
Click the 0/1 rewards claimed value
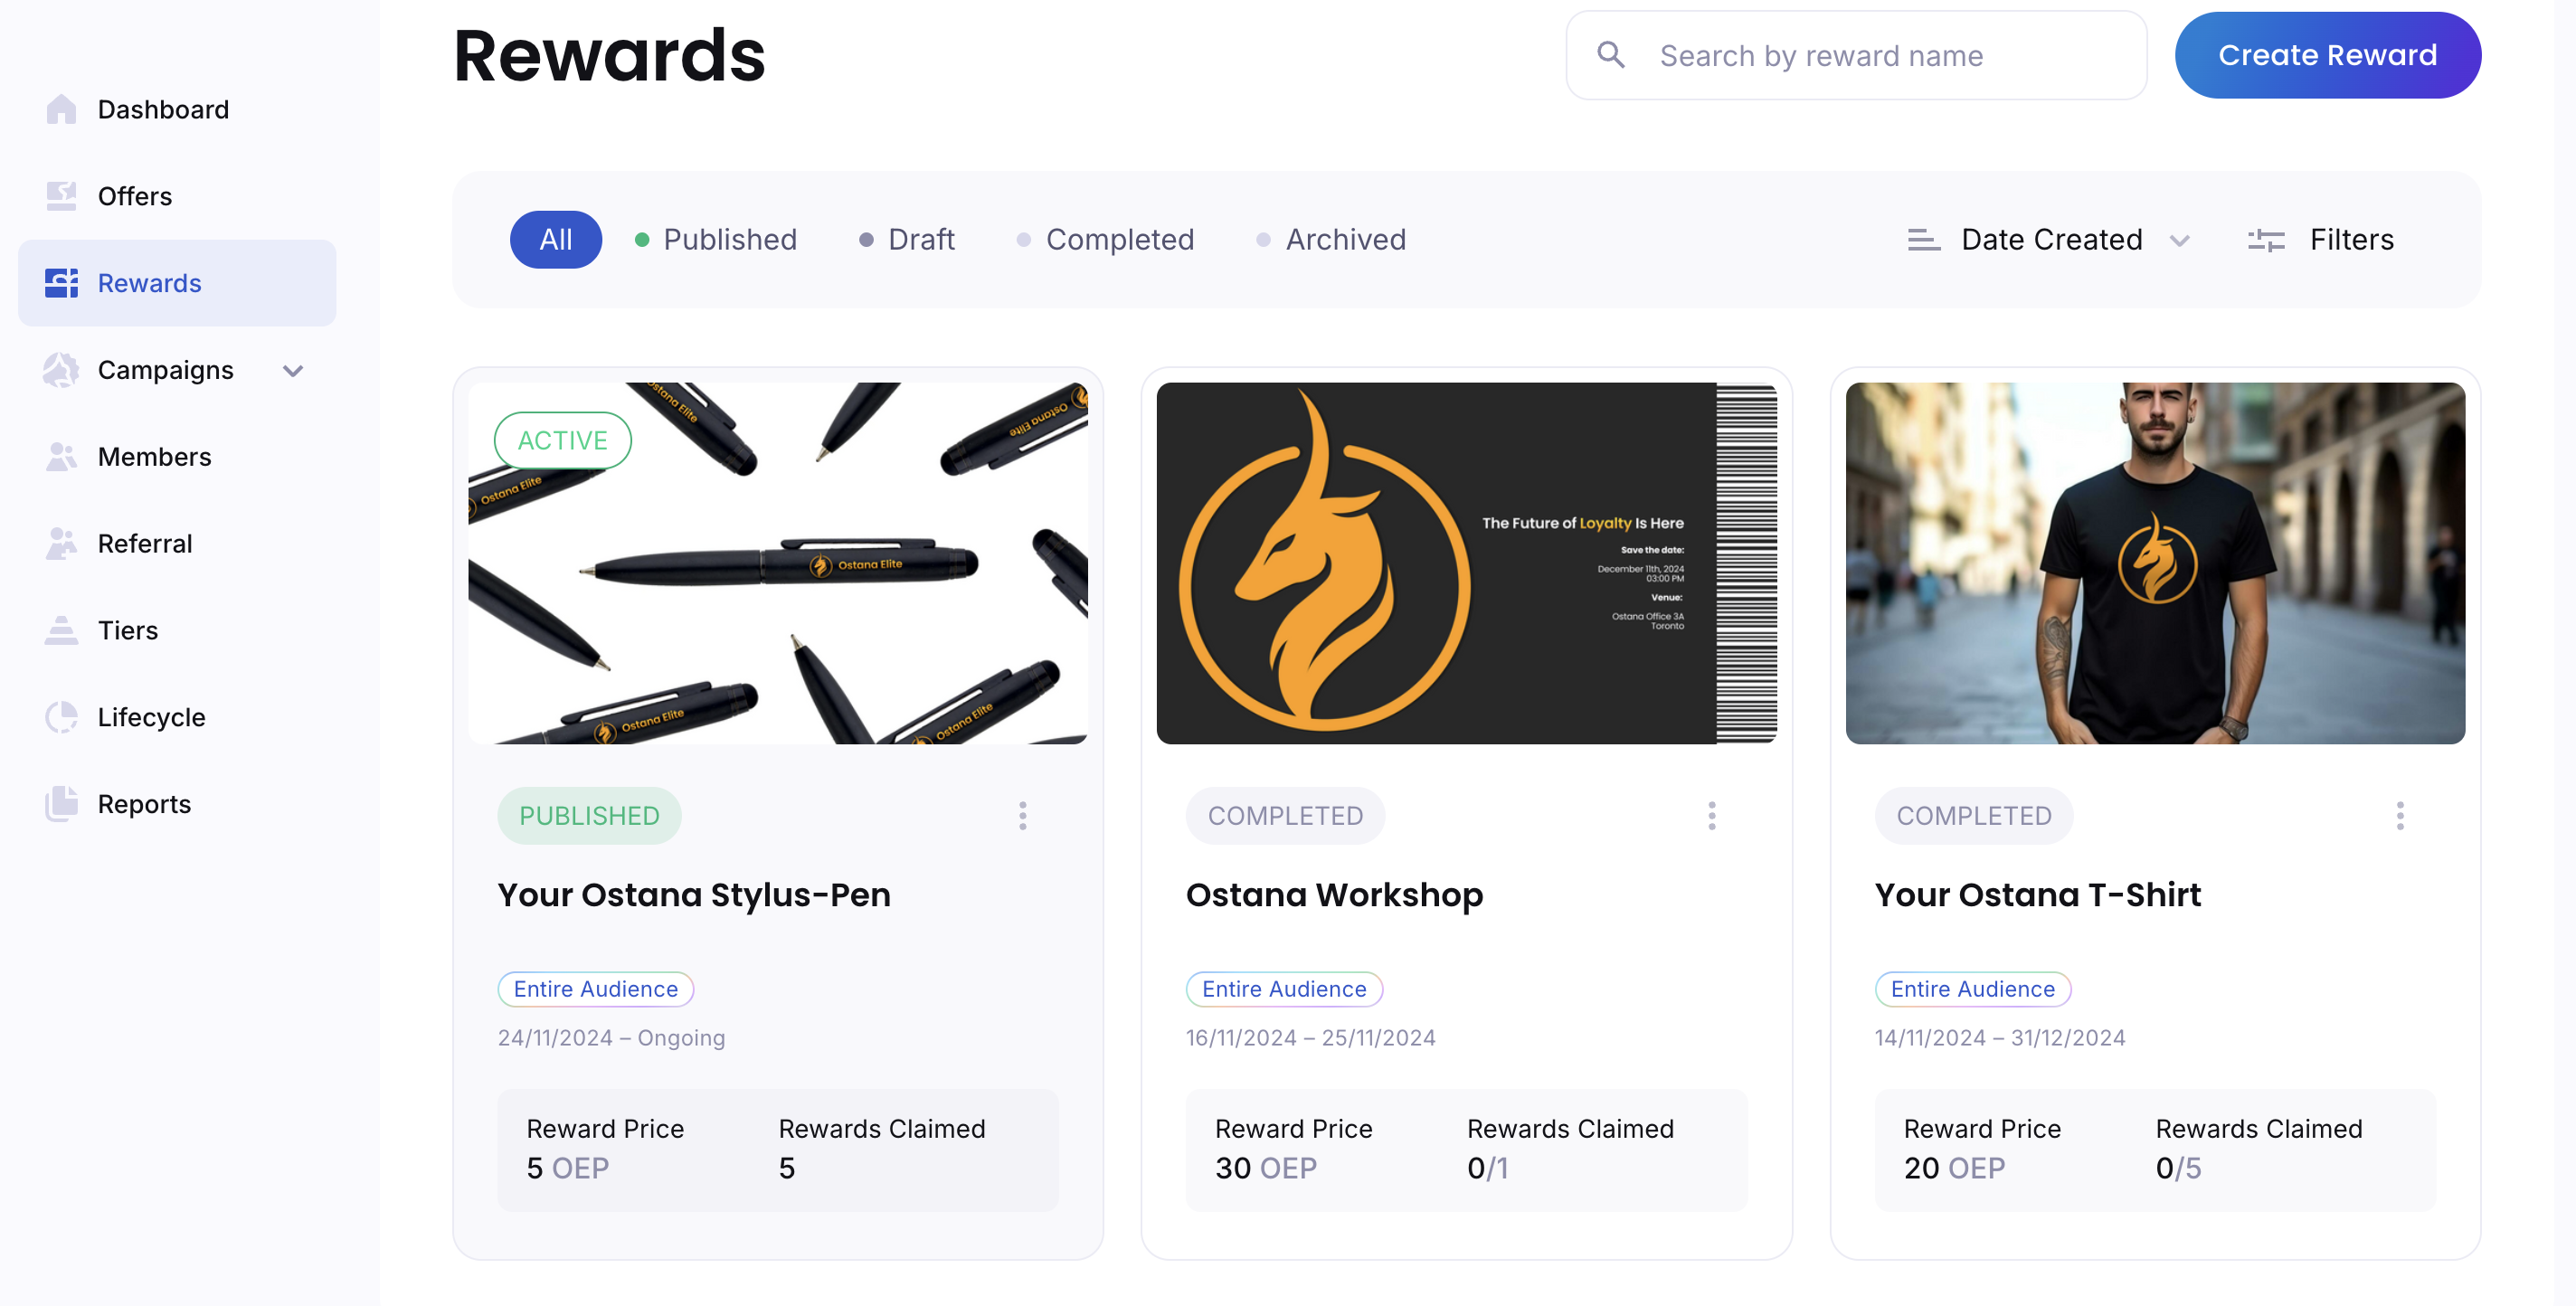point(1487,1169)
